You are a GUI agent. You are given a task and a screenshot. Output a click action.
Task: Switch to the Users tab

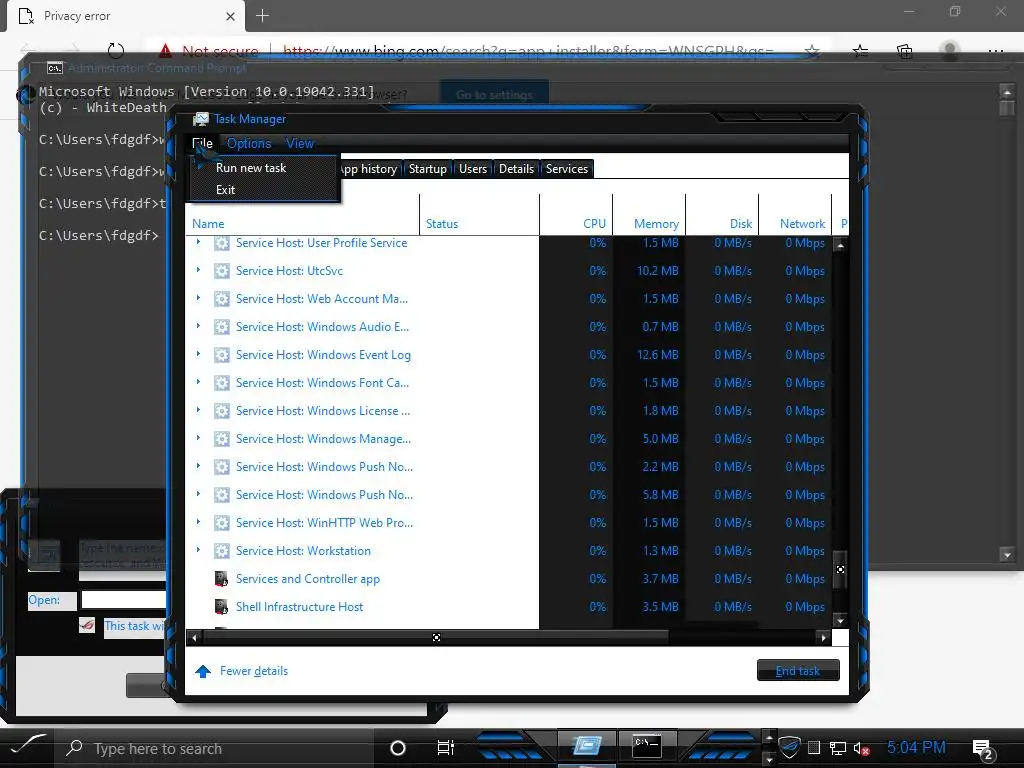(473, 168)
